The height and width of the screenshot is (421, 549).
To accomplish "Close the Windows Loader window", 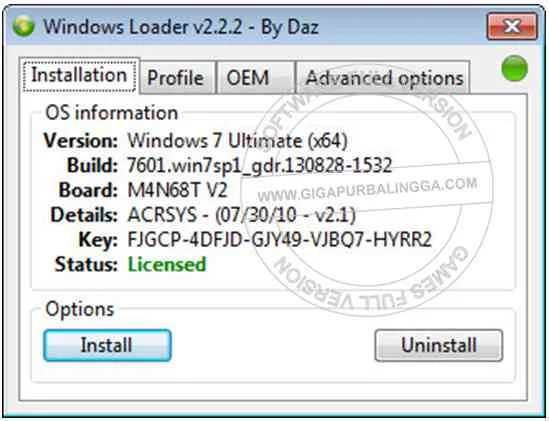I will (x=512, y=26).
